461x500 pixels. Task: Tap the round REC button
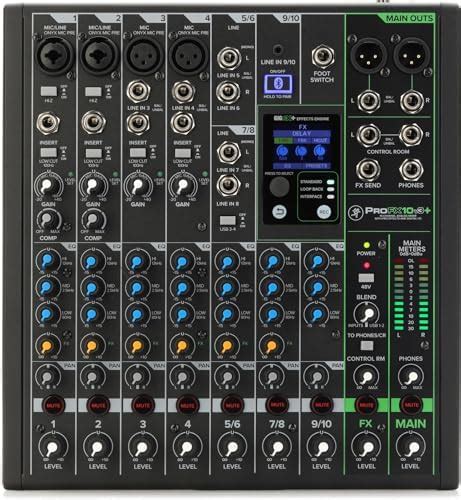[324, 212]
